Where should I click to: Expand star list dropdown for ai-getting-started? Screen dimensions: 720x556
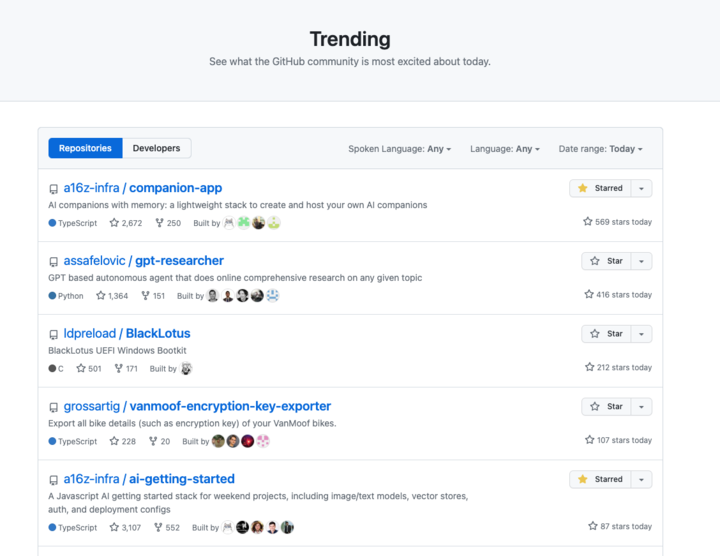tap(641, 479)
